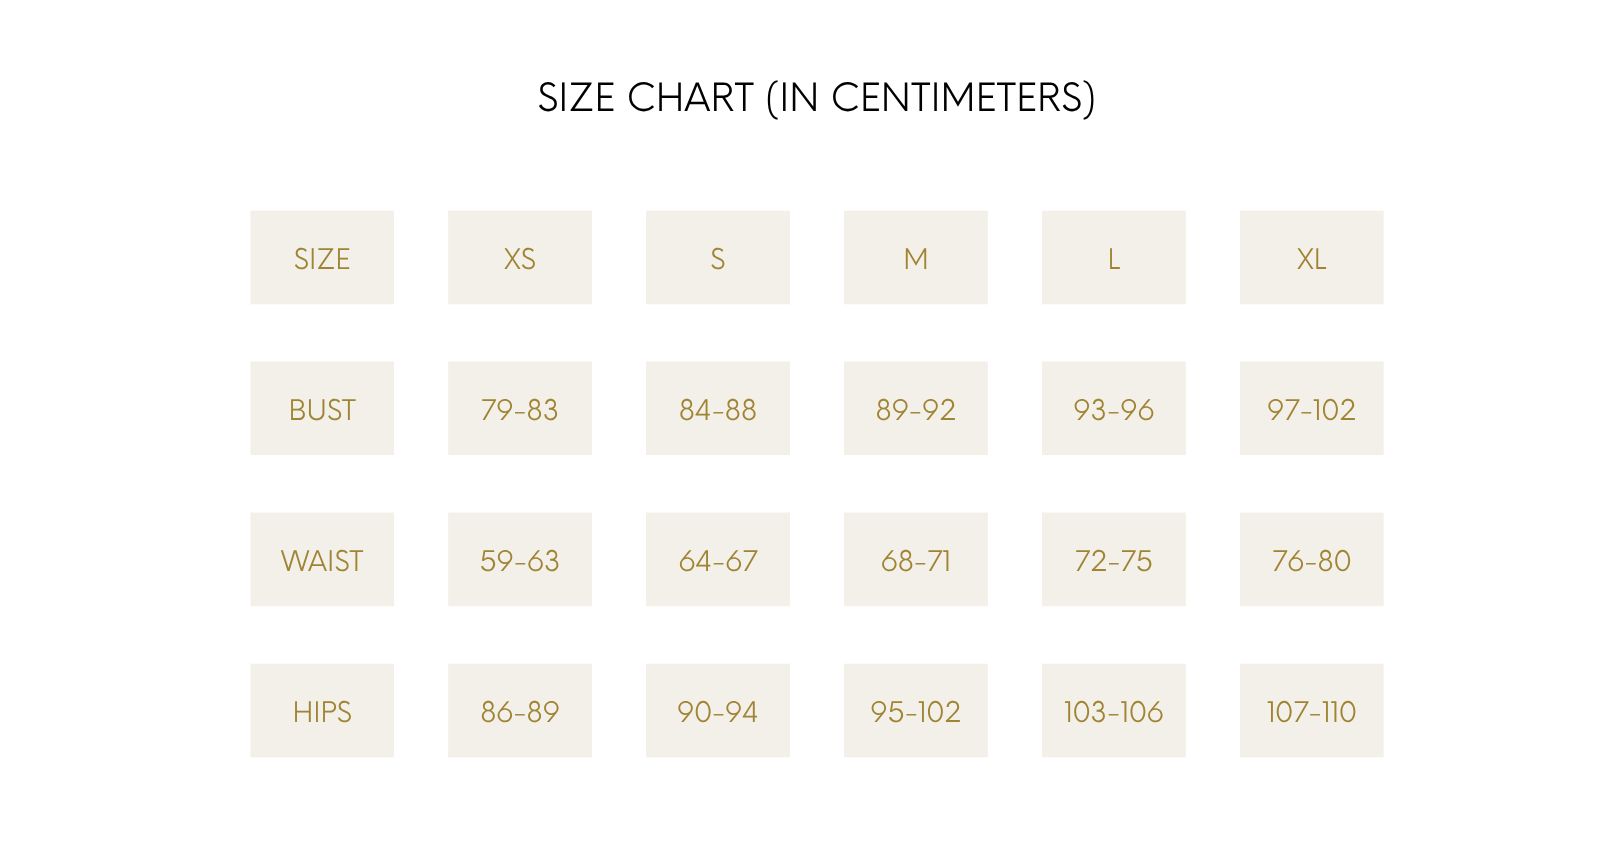Click the 68-71 waist measurement
This screenshot has width=1615, height=854.
point(916,559)
